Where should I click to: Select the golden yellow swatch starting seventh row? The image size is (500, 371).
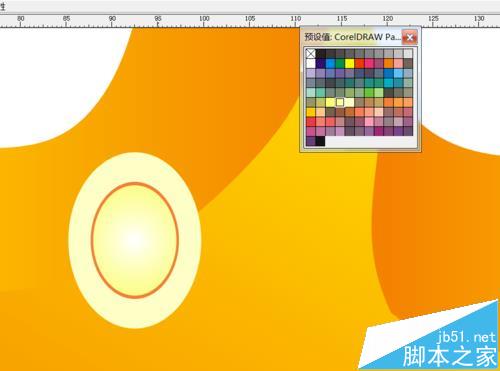(x=311, y=112)
